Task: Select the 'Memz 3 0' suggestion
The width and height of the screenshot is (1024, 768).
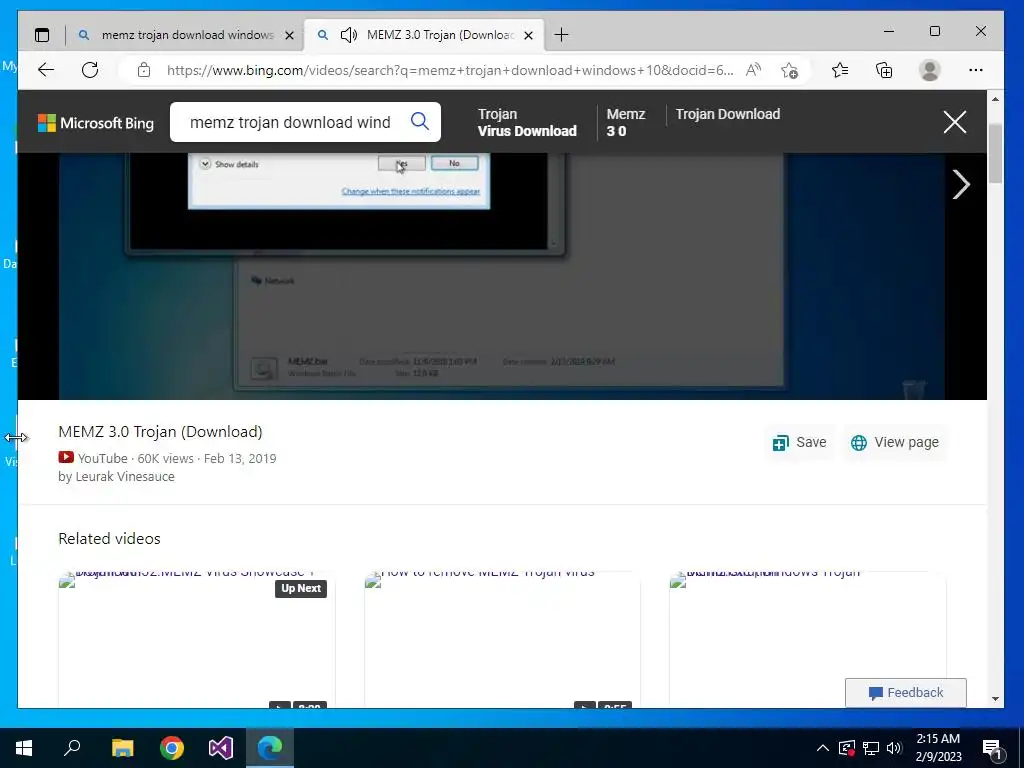Action: pyautogui.click(x=626, y=122)
